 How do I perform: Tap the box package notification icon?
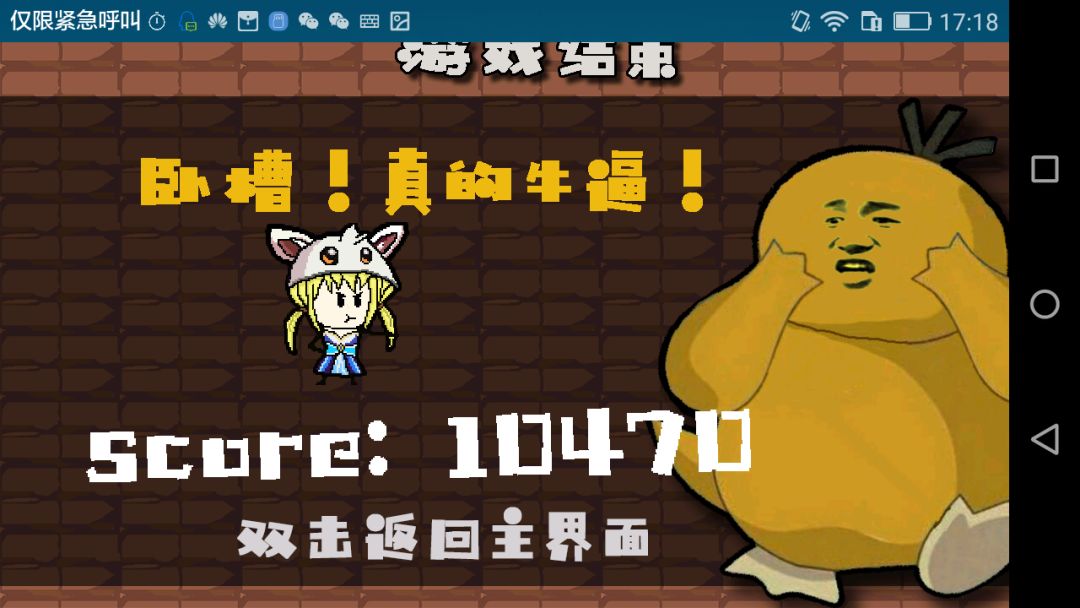(x=248, y=21)
